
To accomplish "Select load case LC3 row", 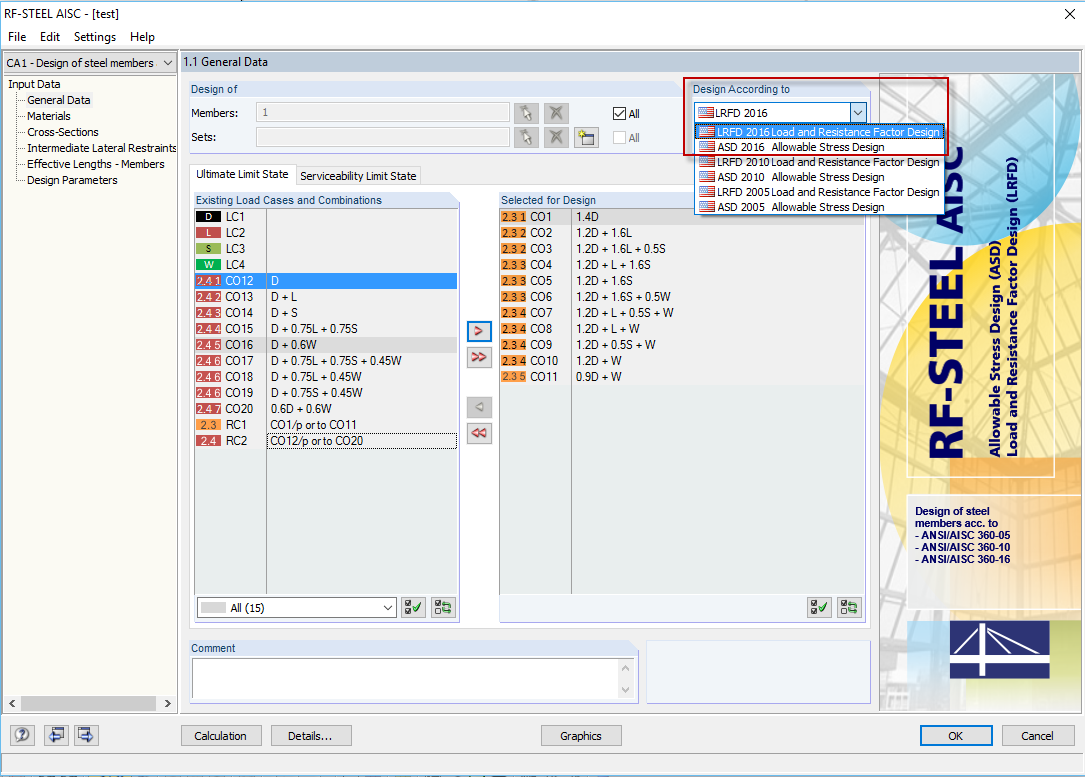I will pos(326,248).
